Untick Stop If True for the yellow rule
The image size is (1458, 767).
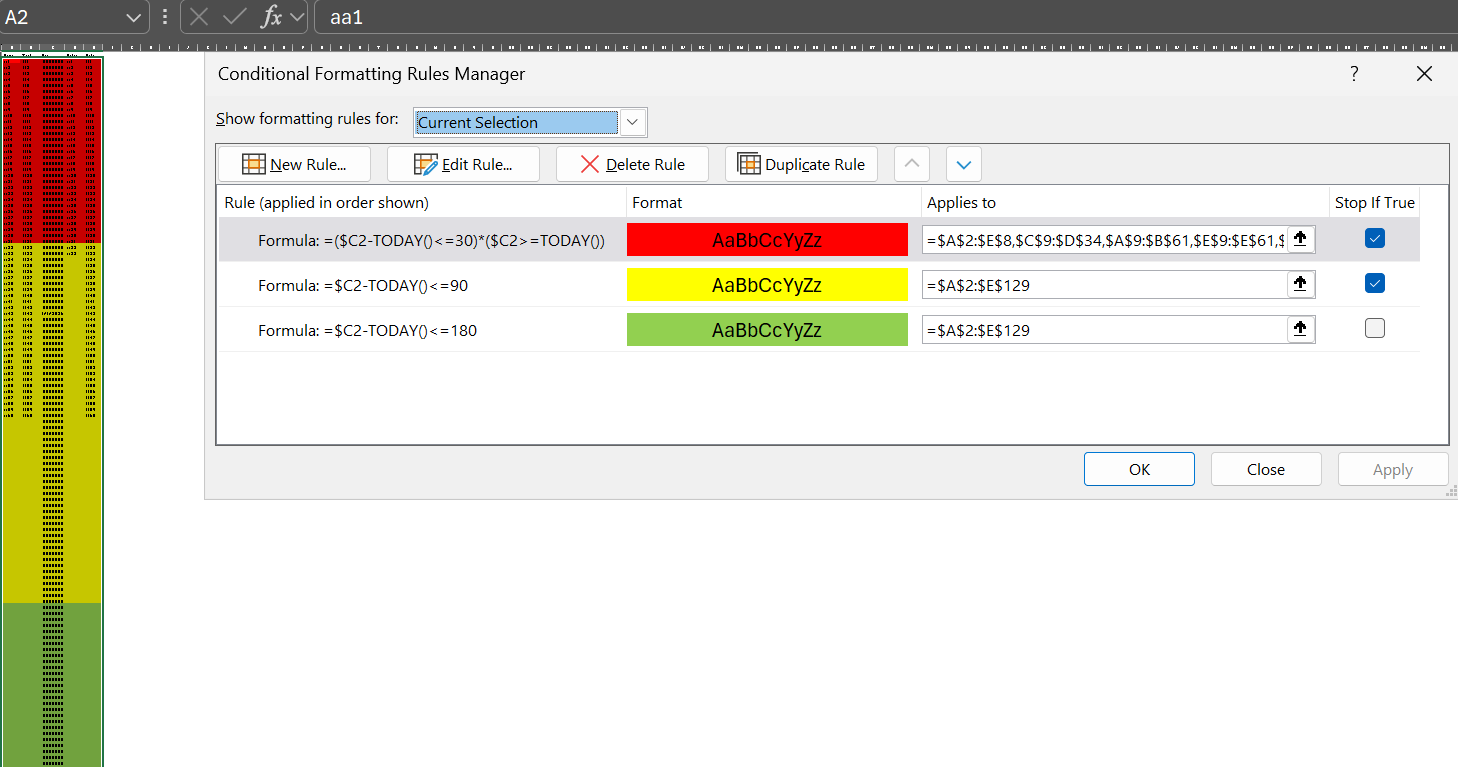(x=1375, y=284)
